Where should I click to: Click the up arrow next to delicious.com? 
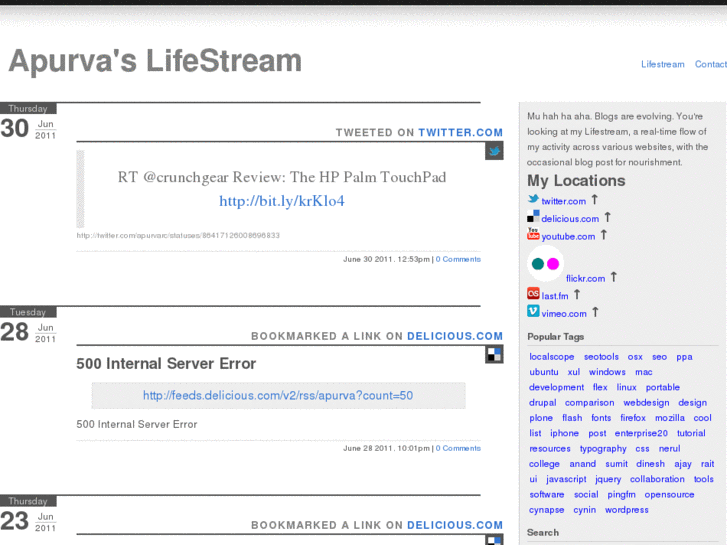coord(607,217)
